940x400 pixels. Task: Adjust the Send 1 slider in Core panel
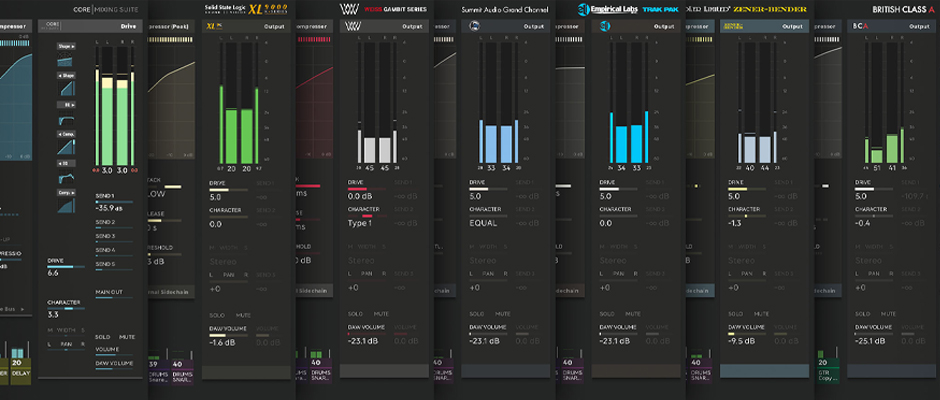pos(114,202)
